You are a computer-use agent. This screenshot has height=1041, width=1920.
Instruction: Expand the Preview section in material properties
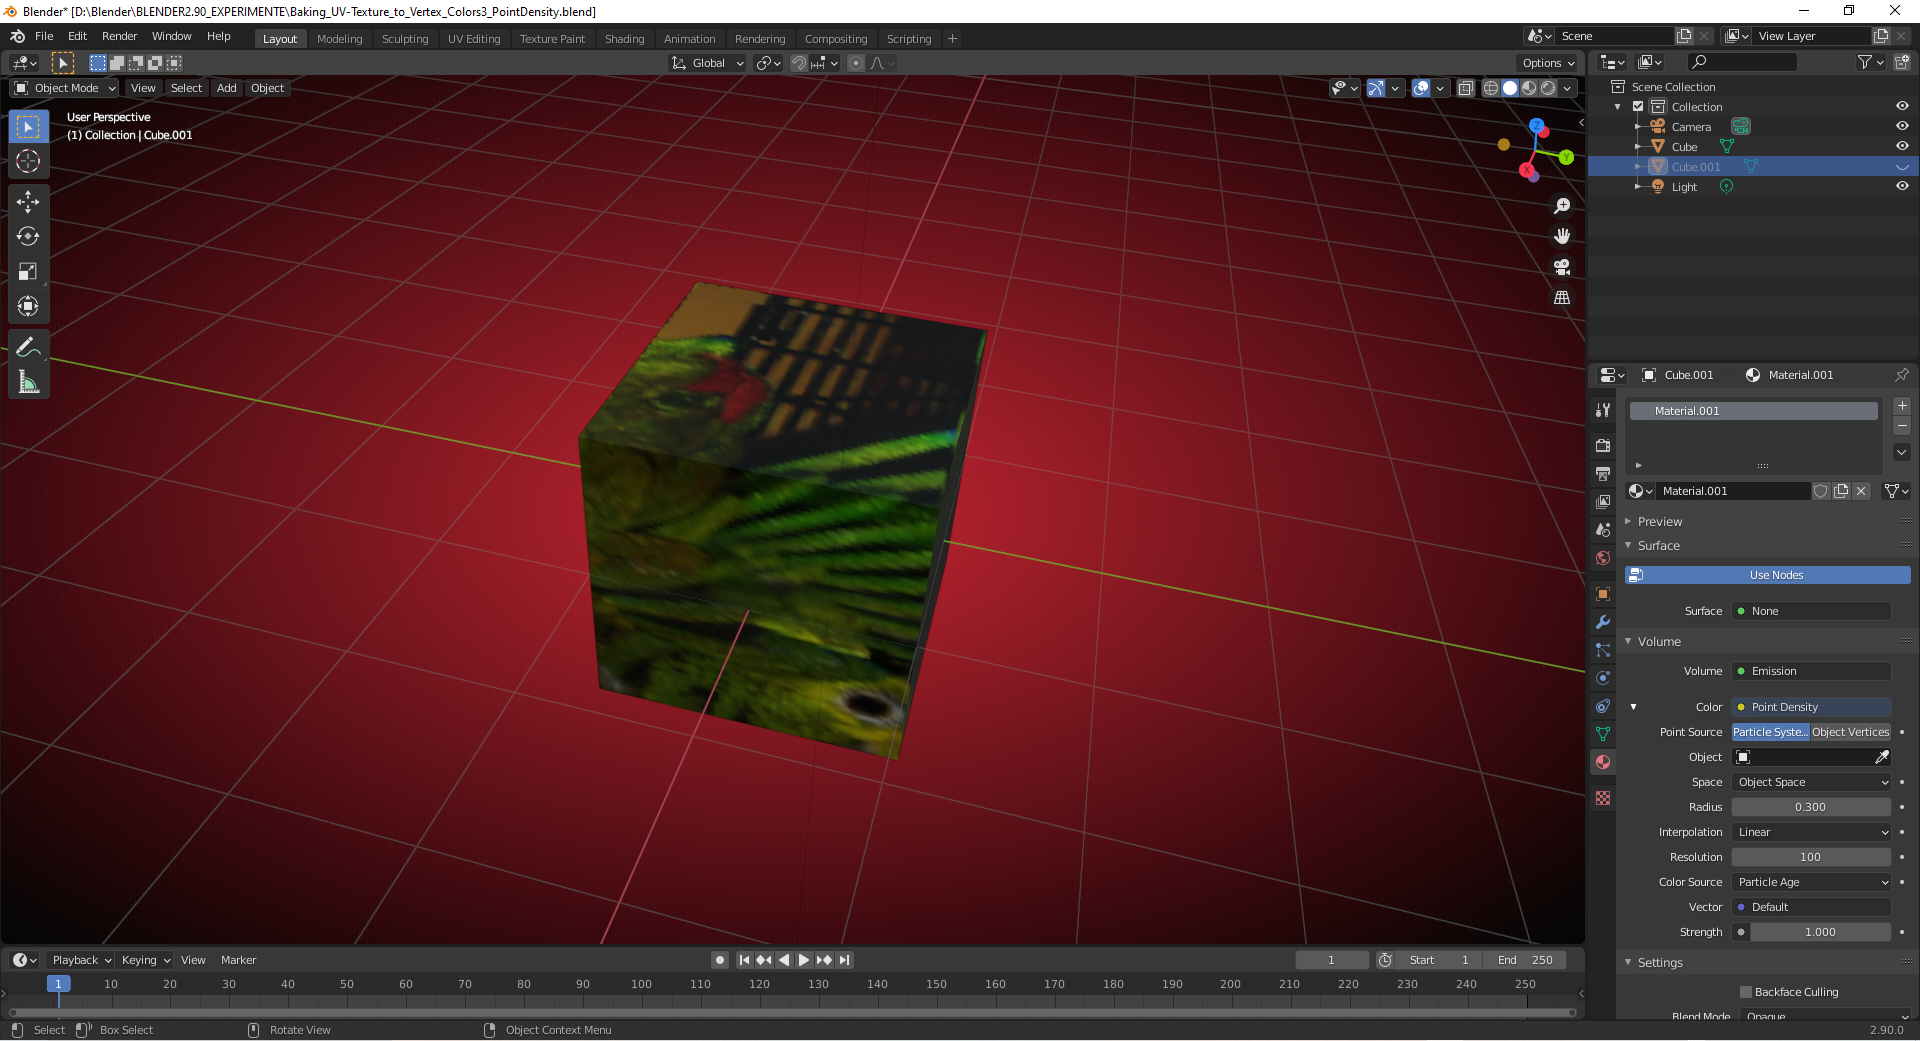coord(1660,521)
